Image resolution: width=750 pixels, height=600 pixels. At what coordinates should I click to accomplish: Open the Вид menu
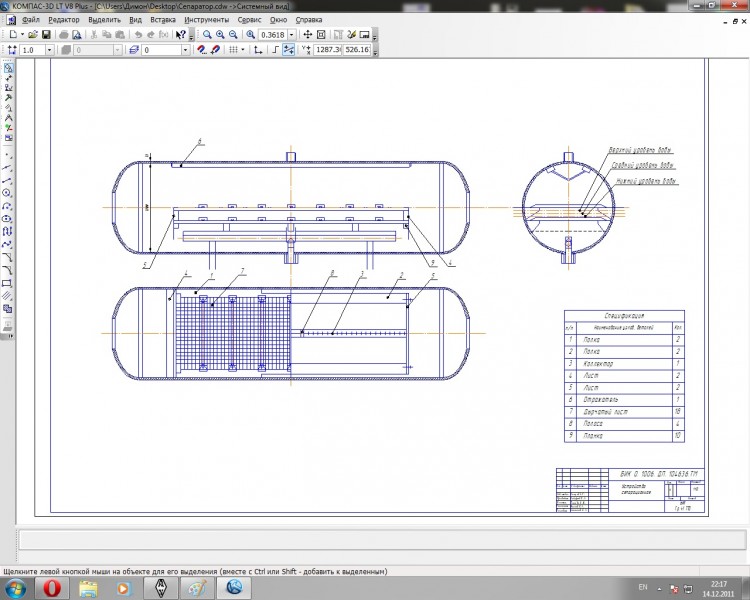click(x=135, y=20)
